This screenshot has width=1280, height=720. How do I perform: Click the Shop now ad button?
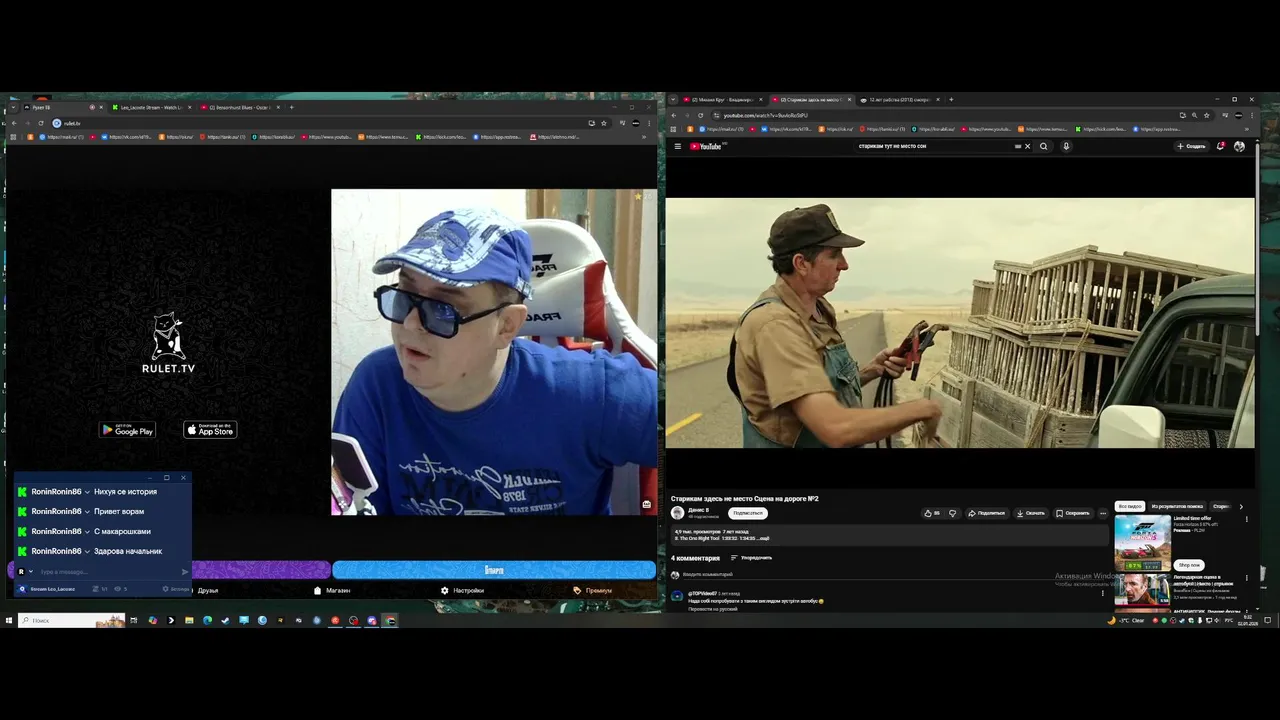tap(1188, 565)
